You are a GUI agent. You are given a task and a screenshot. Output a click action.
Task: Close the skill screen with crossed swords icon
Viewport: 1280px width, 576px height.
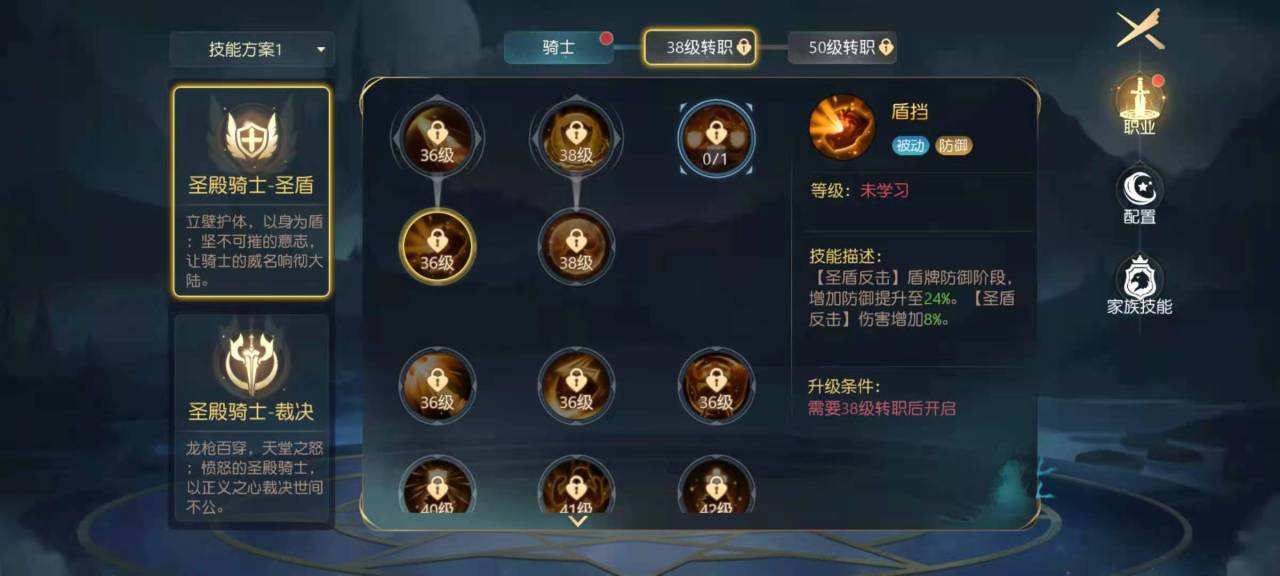[x=1140, y=28]
